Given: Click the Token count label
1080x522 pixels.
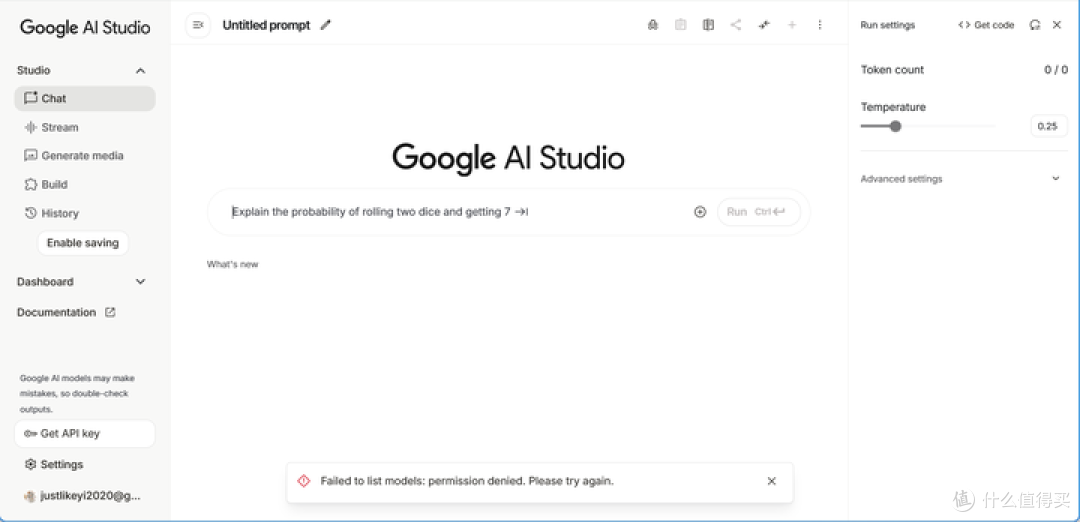Looking at the screenshot, I should point(893,70).
